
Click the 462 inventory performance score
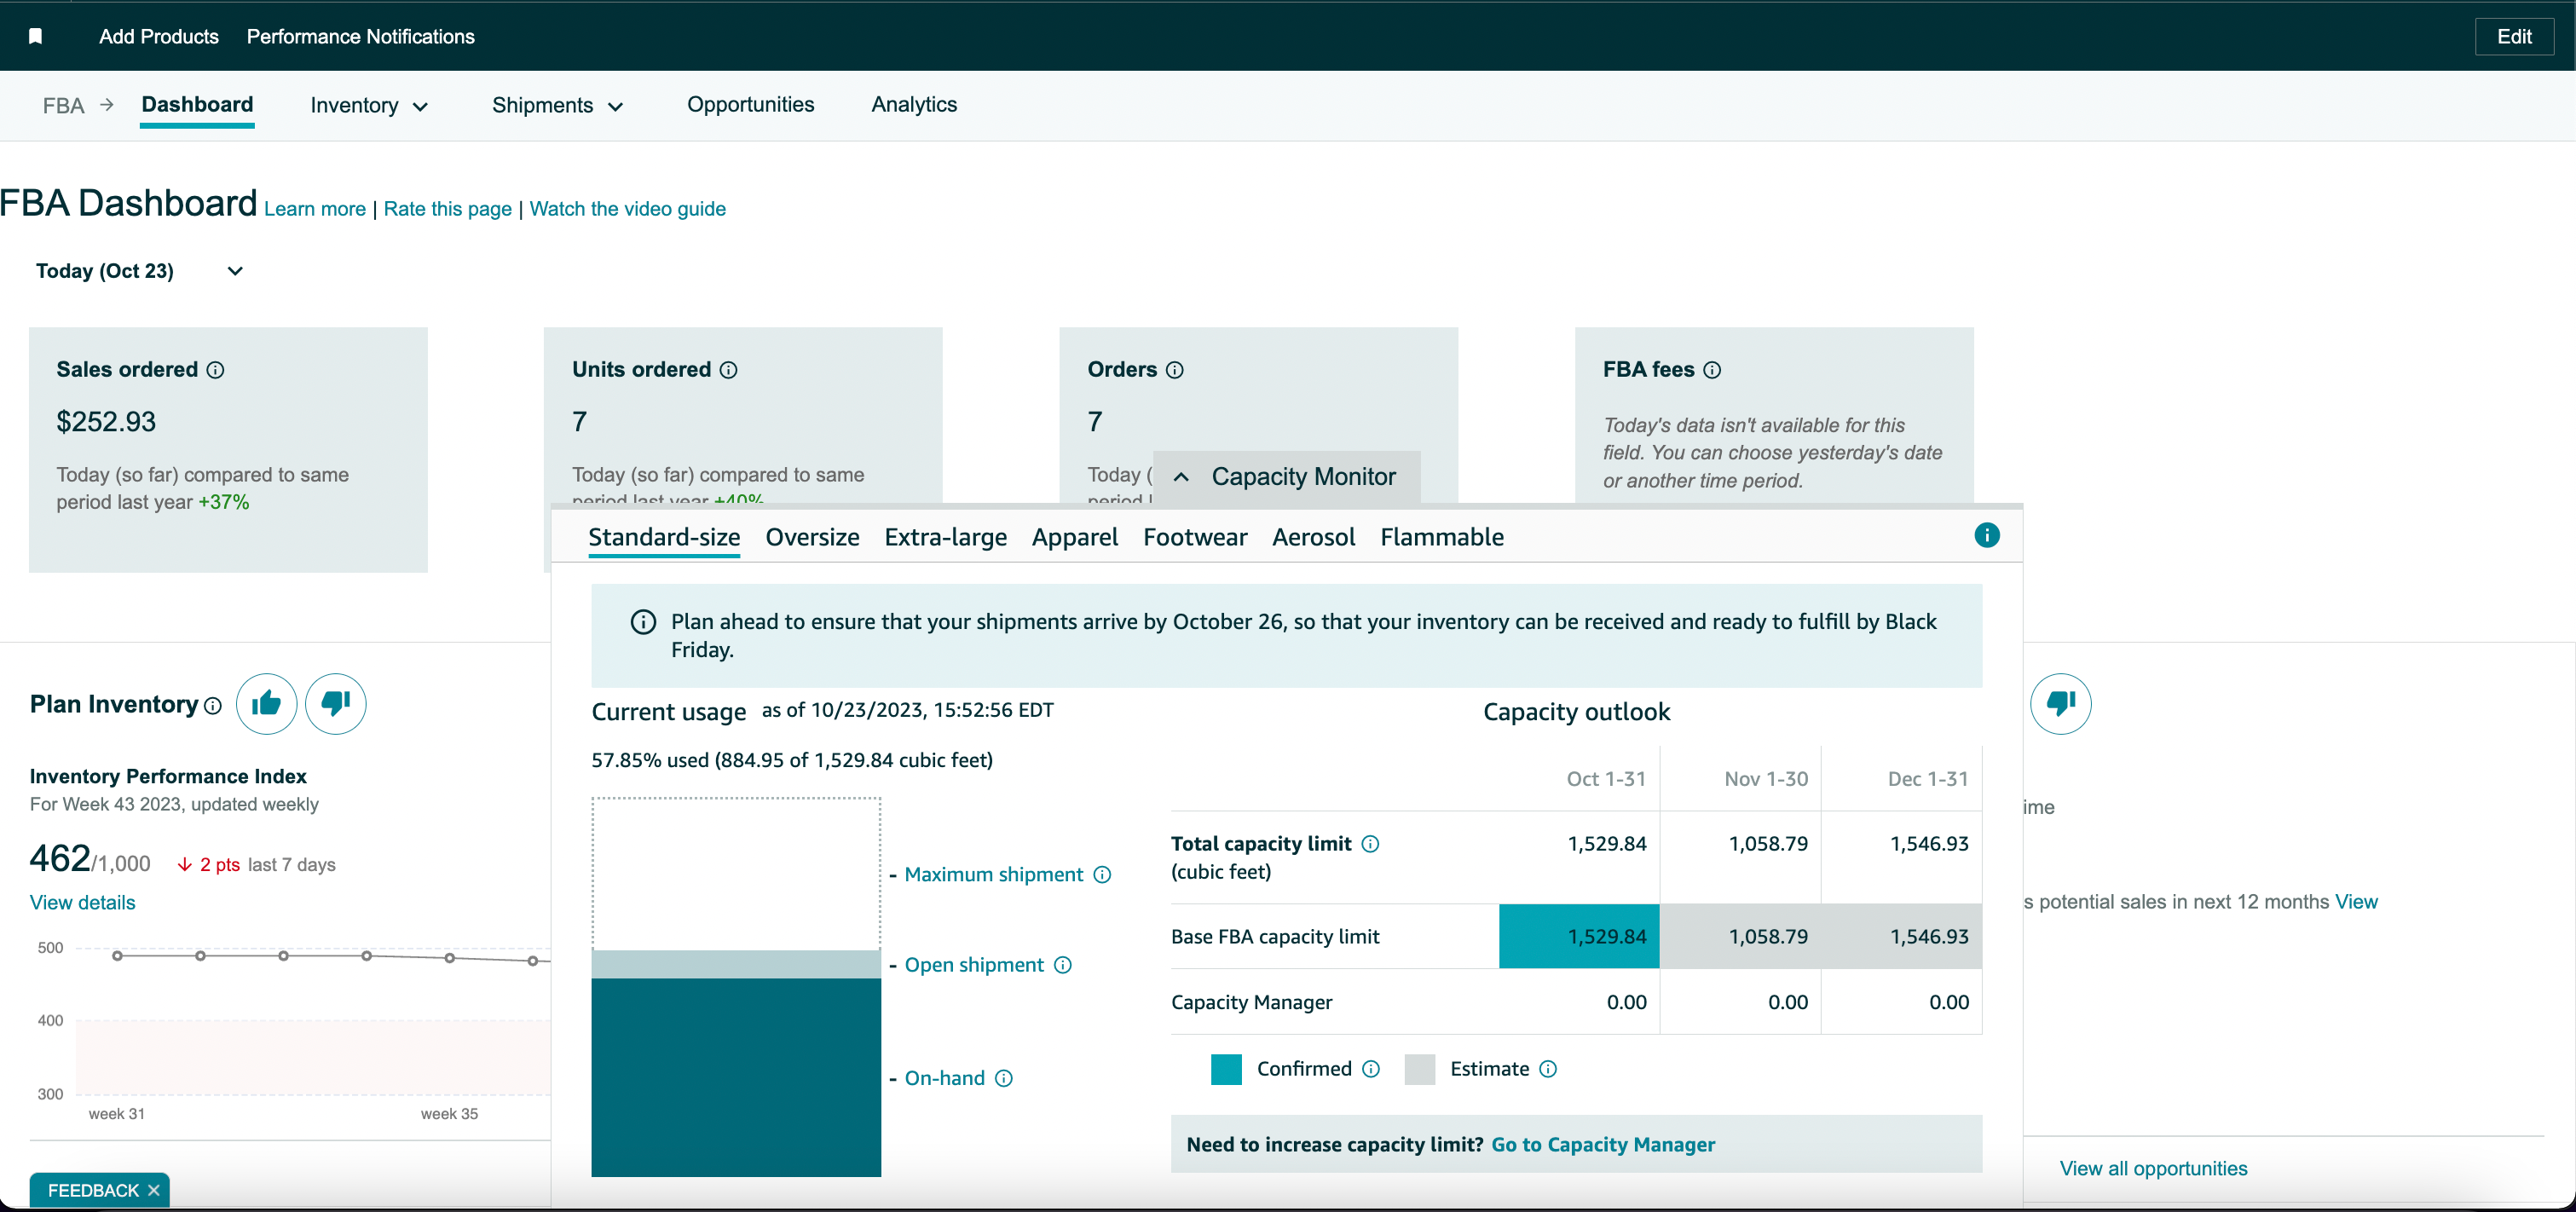point(60,859)
